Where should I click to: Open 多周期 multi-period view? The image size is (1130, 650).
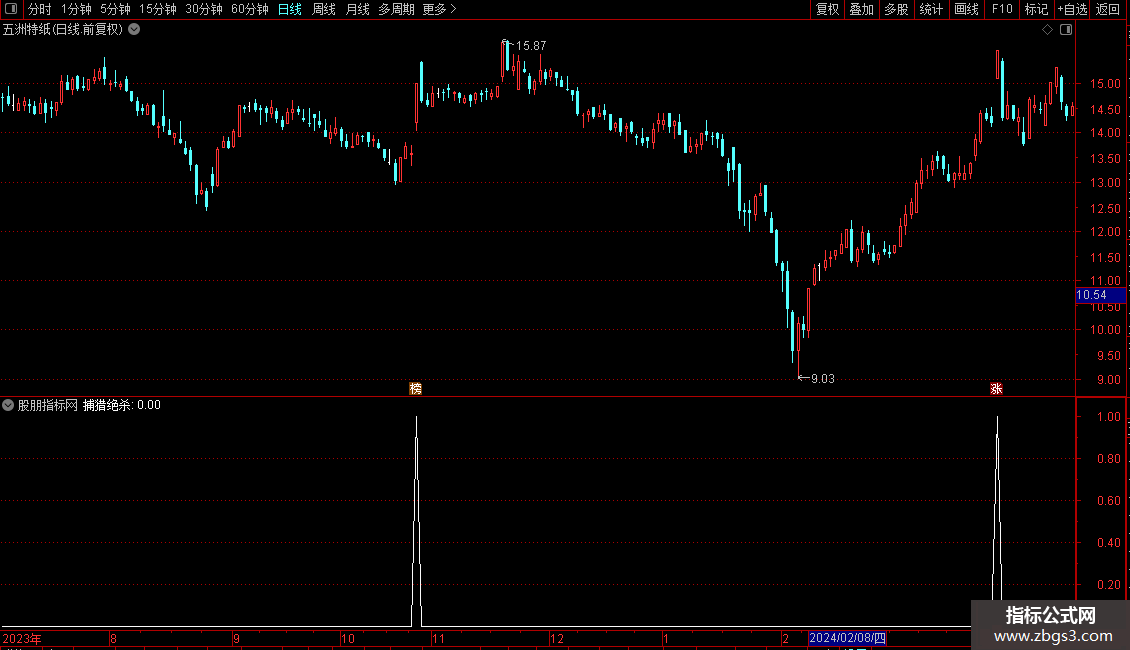tap(396, 9)
